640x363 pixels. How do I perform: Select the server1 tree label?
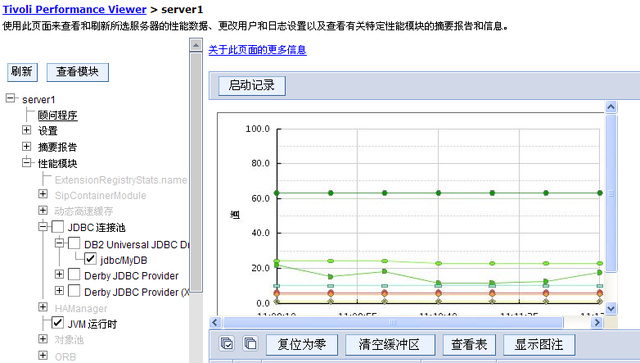[x=39, y=100]
